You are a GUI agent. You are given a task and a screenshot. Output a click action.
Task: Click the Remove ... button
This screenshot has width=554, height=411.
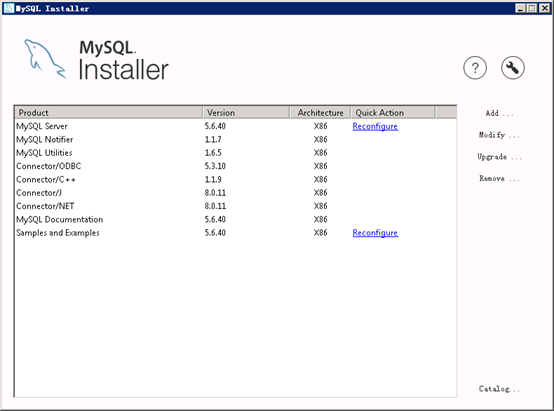tap(499, 178)
